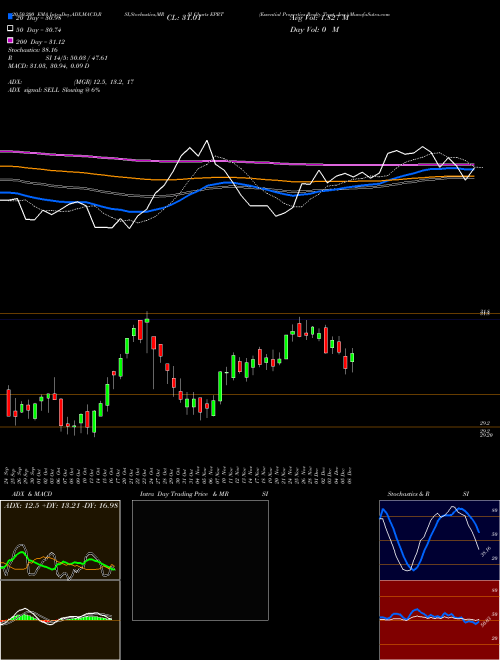
Task: Click the ADX indicator mini chart
Action: point(60,540)
